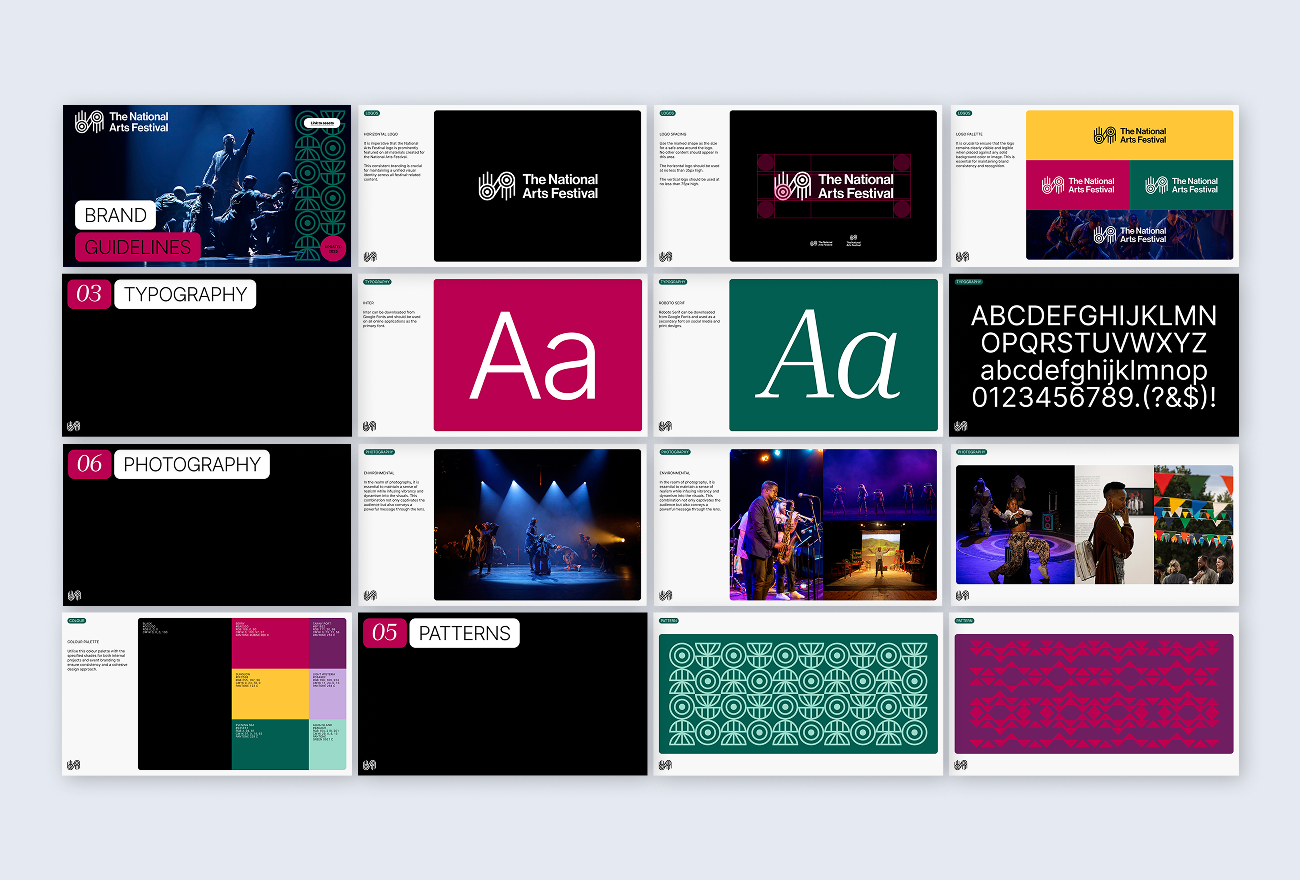Click the COLOUR tag on the palette slide
The image size is (1300, 880).
pos(77,621)
